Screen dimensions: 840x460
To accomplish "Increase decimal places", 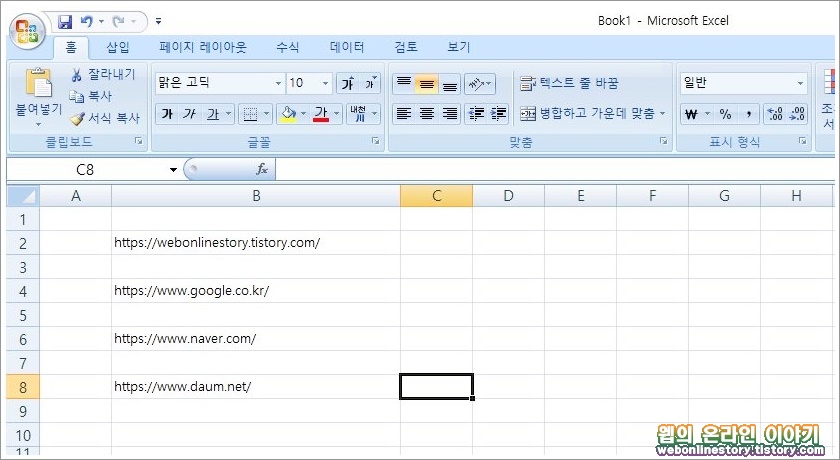I will 774,114.
